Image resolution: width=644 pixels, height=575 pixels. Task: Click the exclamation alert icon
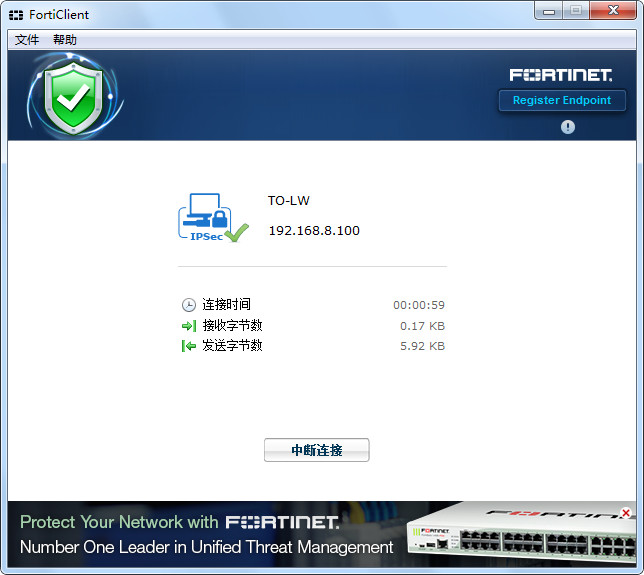[x=568, y=127]
